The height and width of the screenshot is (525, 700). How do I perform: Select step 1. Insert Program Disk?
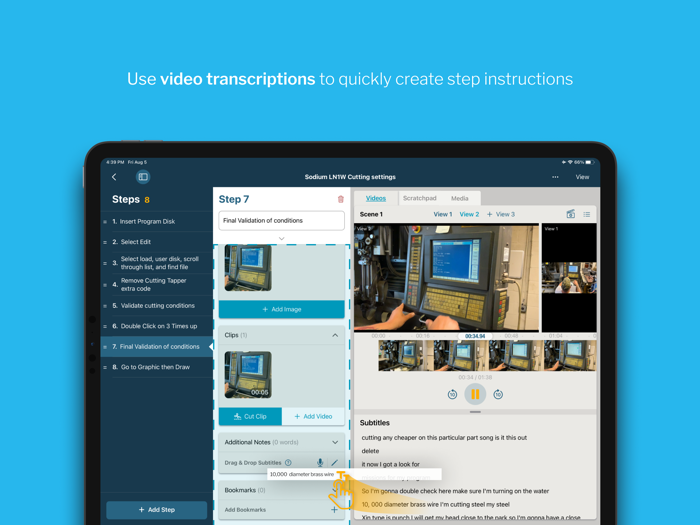tap(156, 221)
